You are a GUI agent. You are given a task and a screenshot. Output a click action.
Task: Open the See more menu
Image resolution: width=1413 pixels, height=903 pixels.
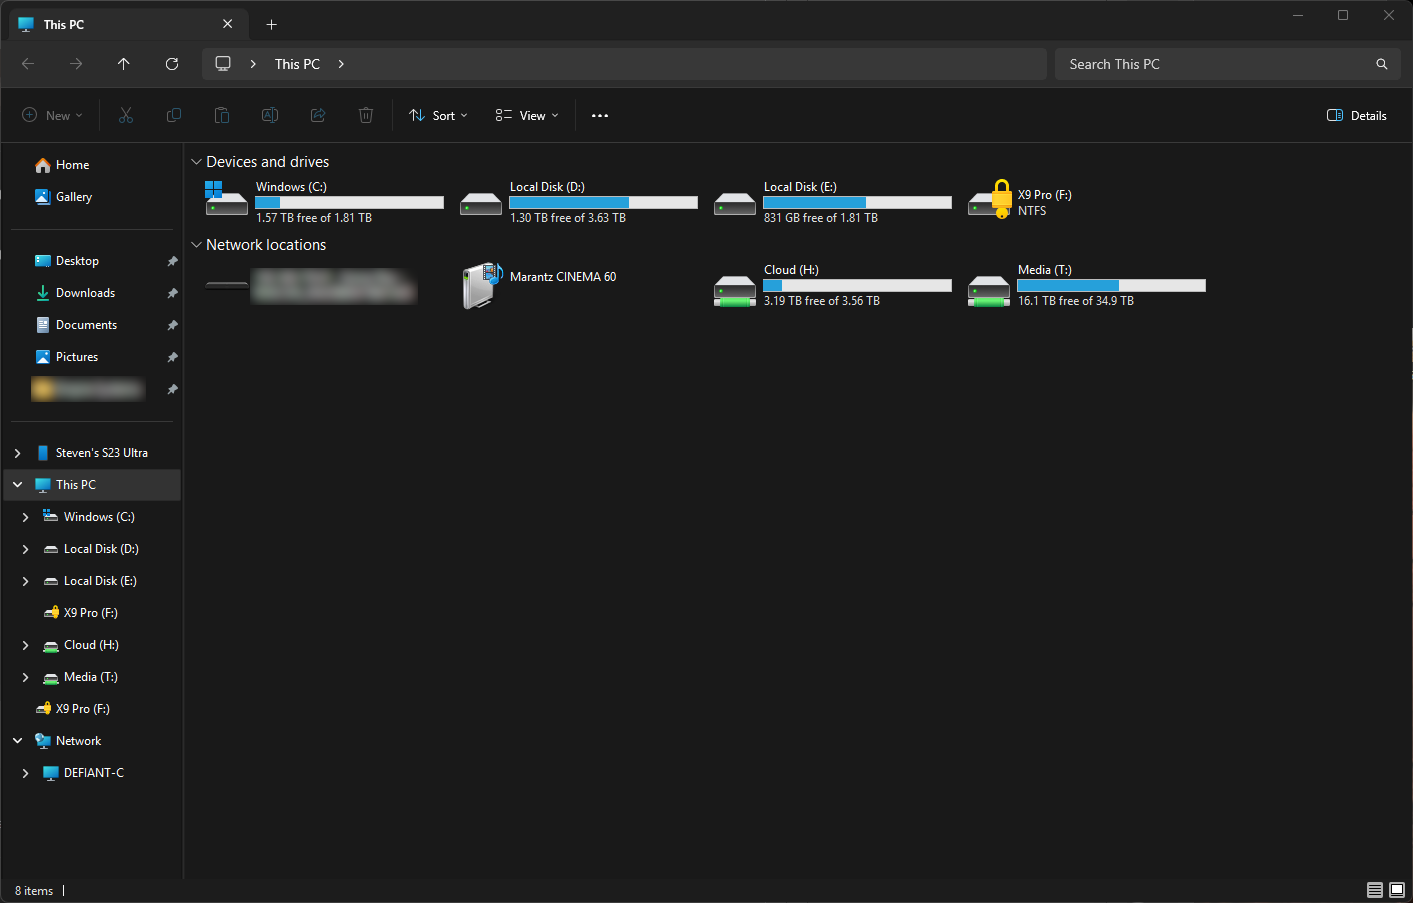click(600, 115)
